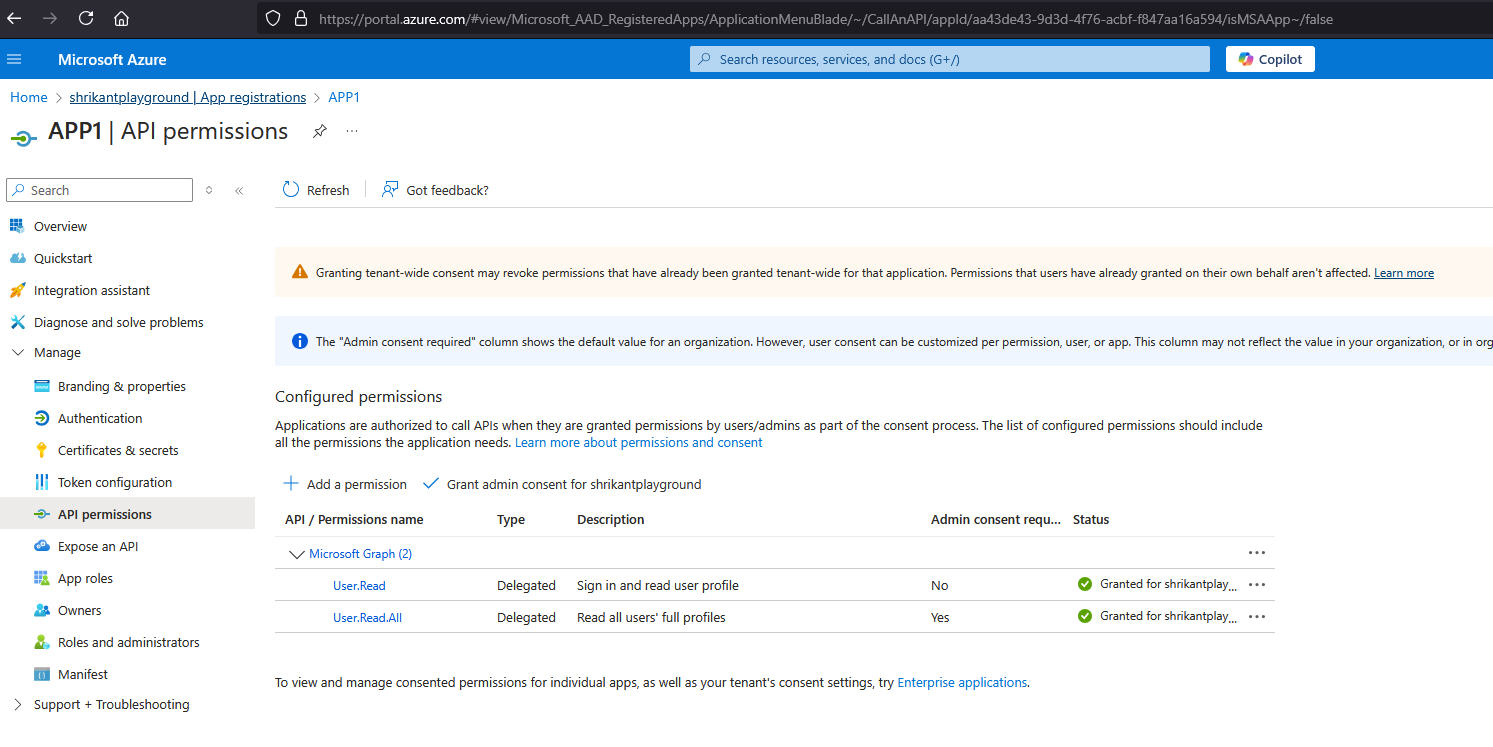Open Authentication in the Manage menu

click(100, 418)
